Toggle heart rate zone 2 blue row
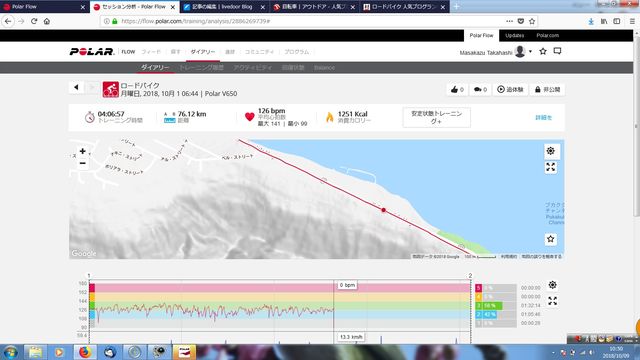 tap(496, 314)
